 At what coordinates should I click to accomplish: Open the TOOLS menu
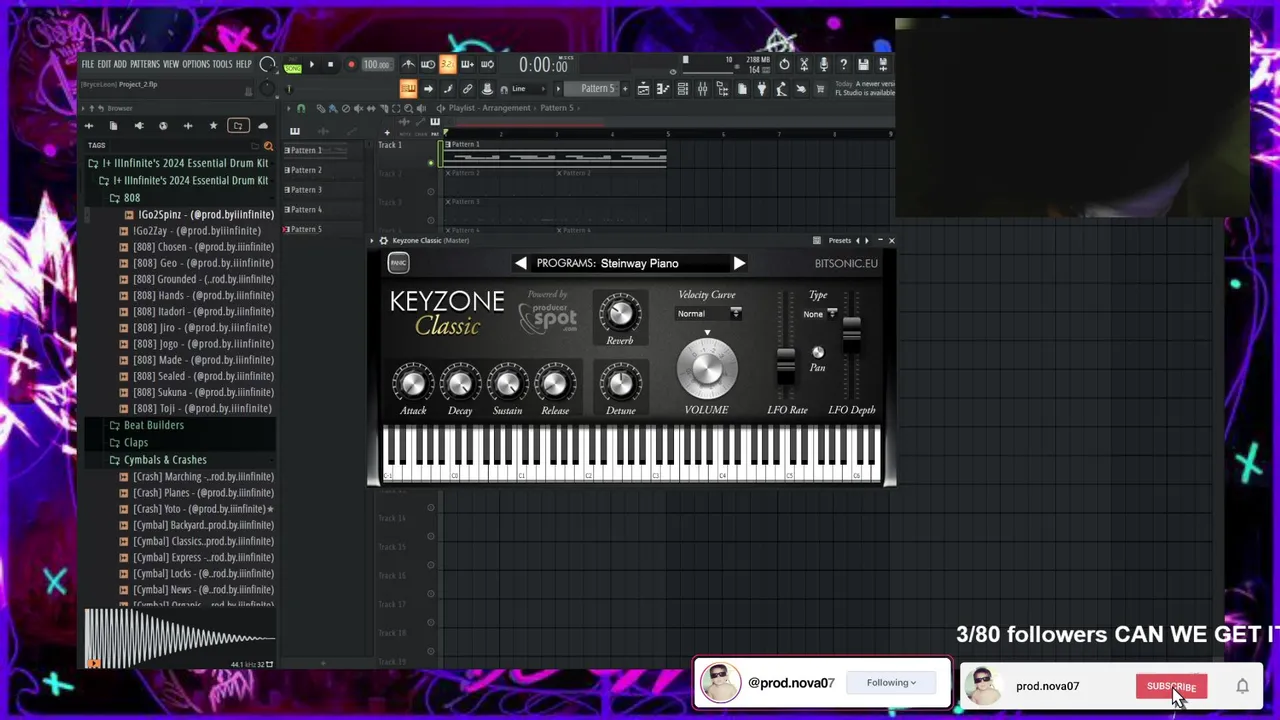tap(222, 65)
